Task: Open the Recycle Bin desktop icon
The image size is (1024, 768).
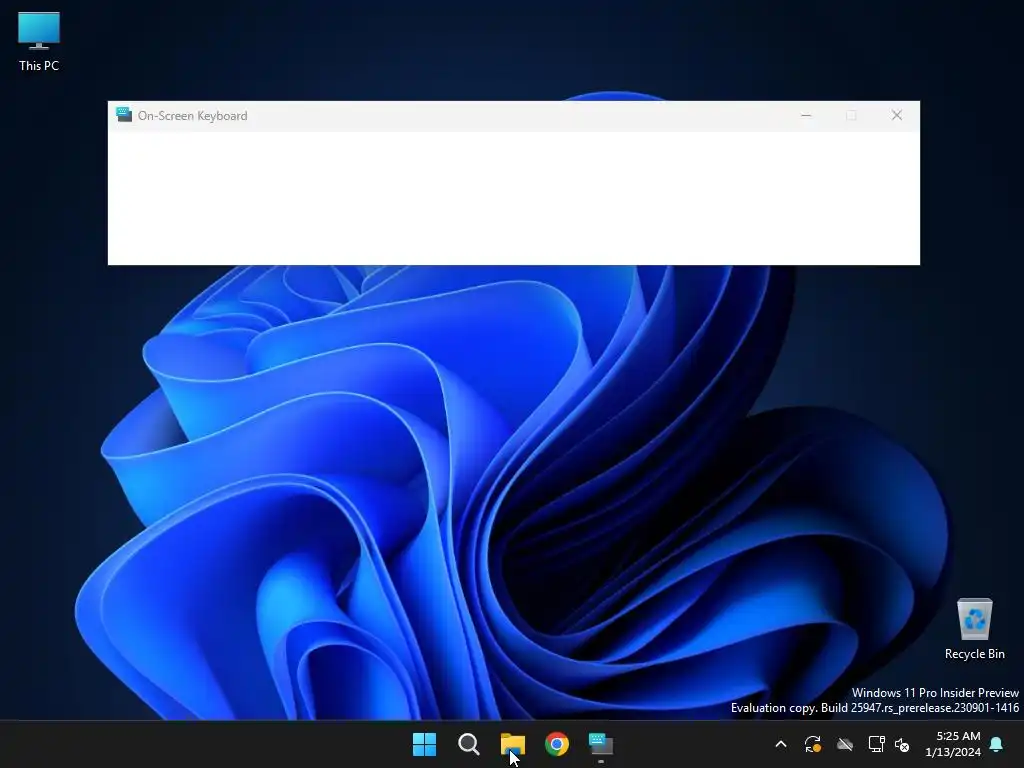Action: click(974, 630)
